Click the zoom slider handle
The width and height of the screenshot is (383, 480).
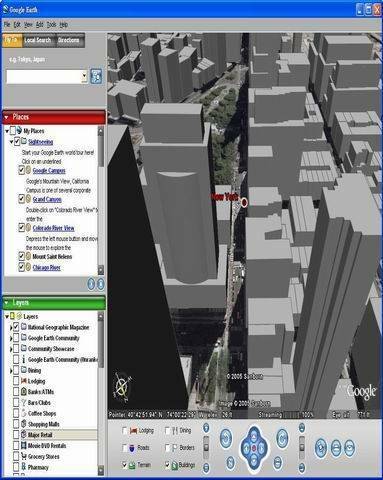point(207,448)
